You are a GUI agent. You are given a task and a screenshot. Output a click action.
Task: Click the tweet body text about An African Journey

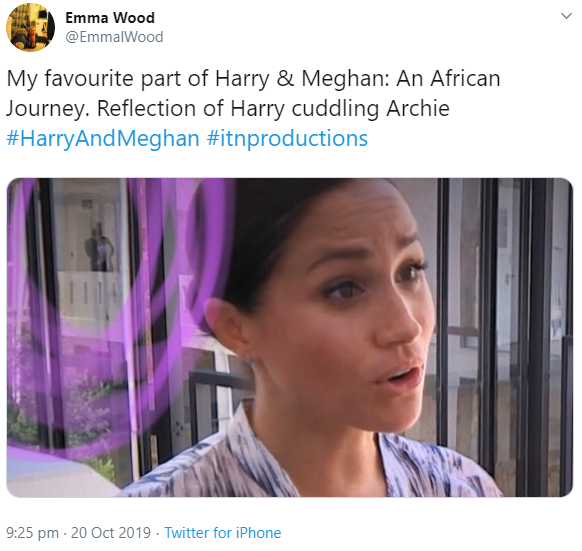[253, 93]
